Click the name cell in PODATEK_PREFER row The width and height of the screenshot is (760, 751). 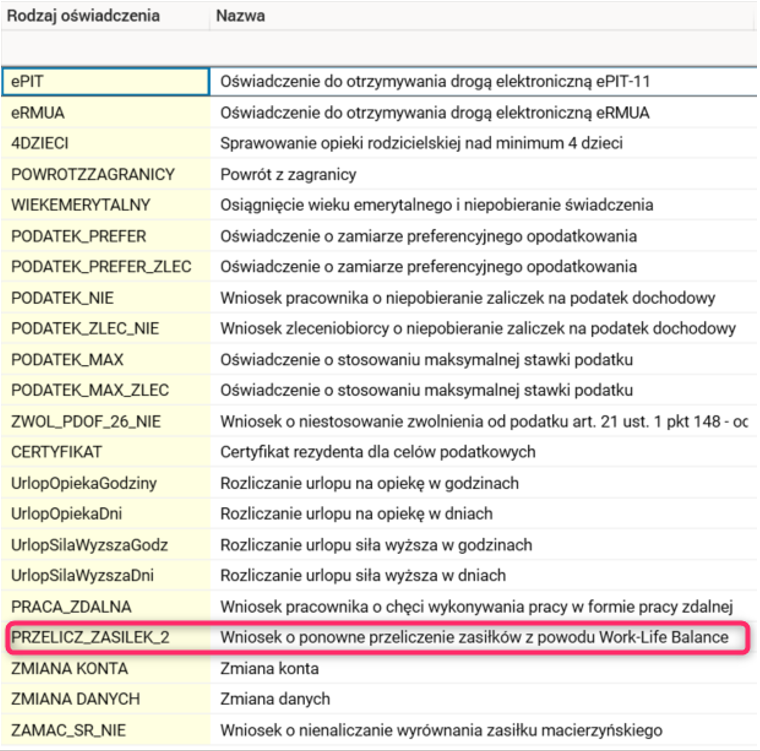(x=484, y=236)
